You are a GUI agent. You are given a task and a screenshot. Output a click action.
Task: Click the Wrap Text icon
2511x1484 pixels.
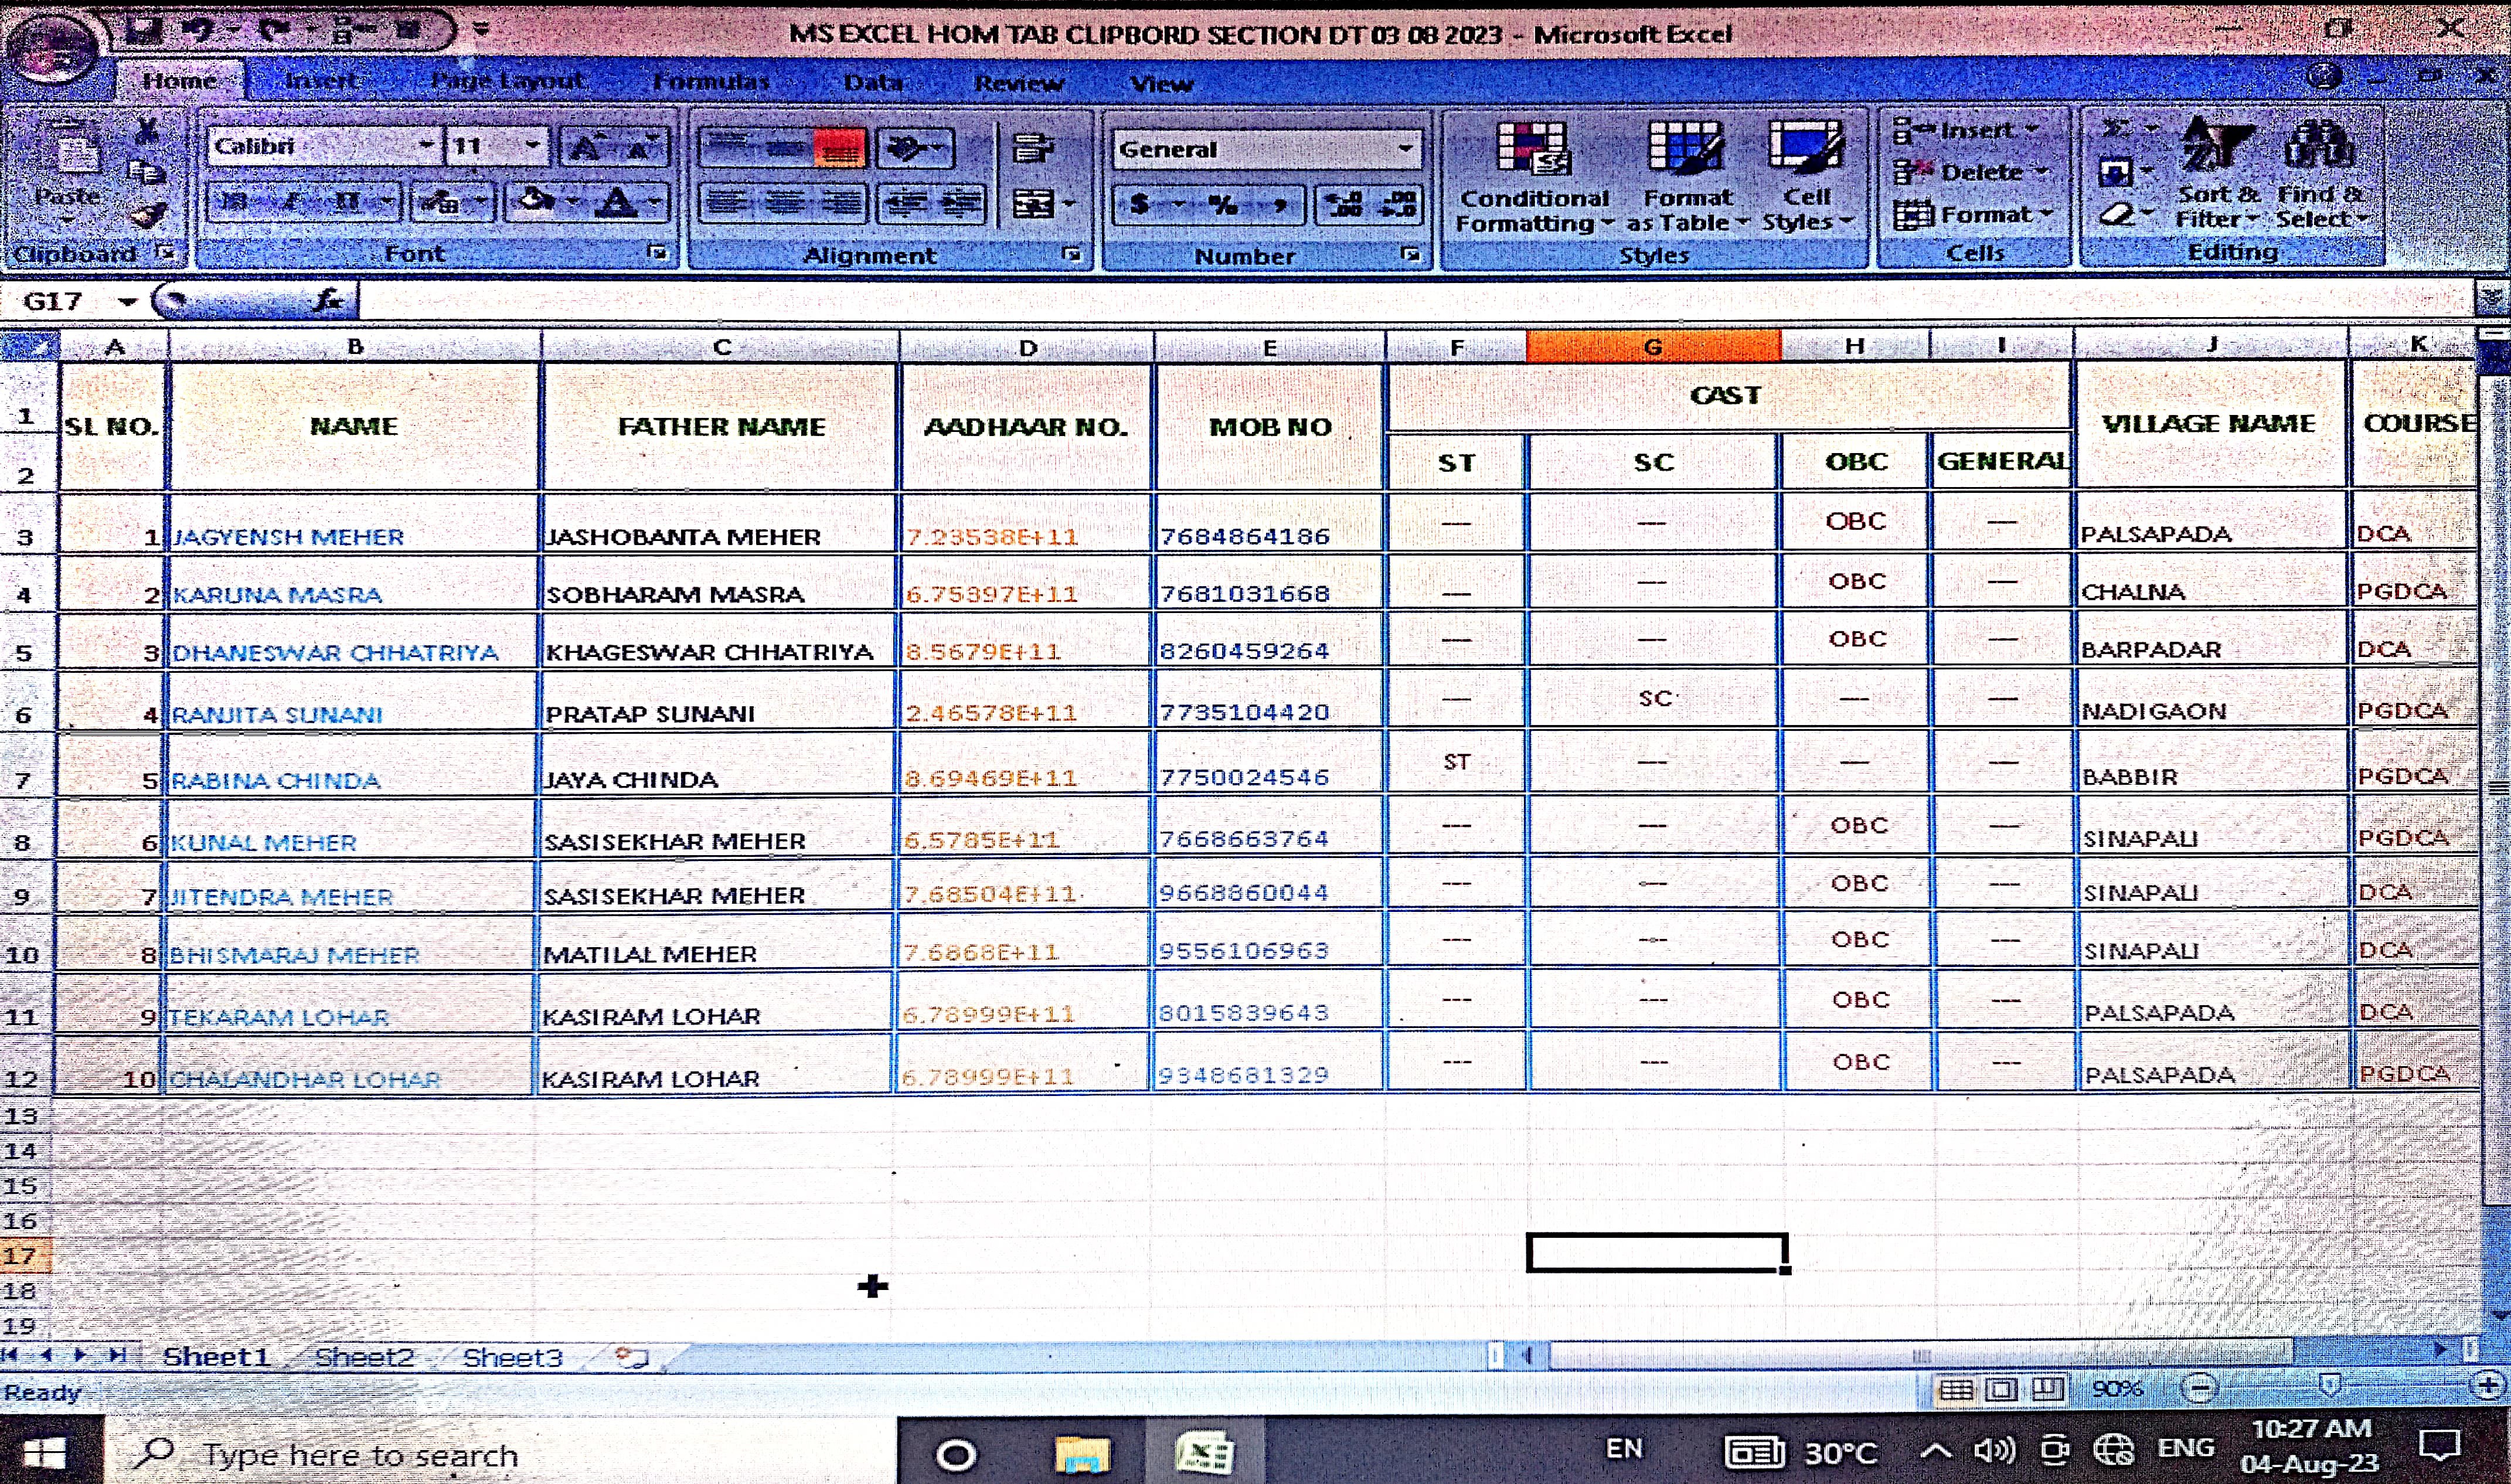pyautogui.click(x=1033, y=149)
